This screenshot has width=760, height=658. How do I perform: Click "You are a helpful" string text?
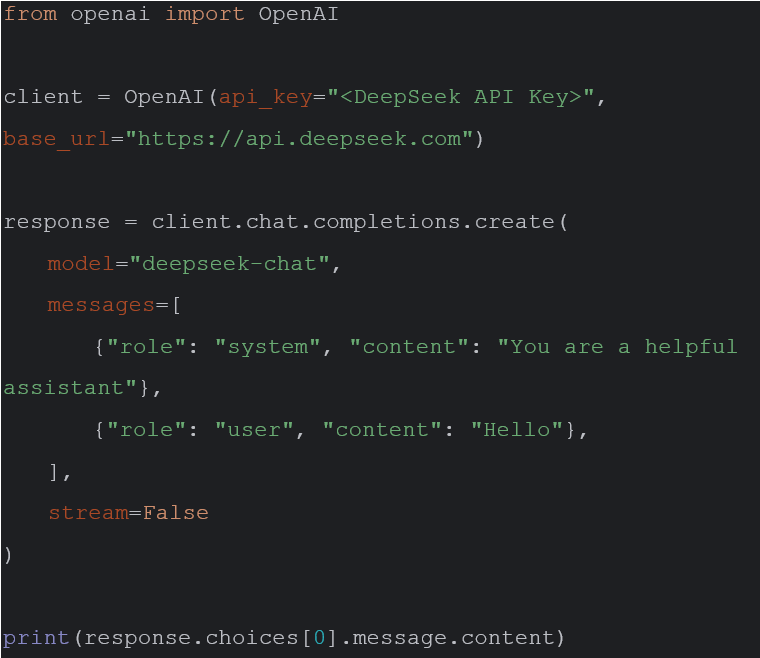[x=618, y=347]
